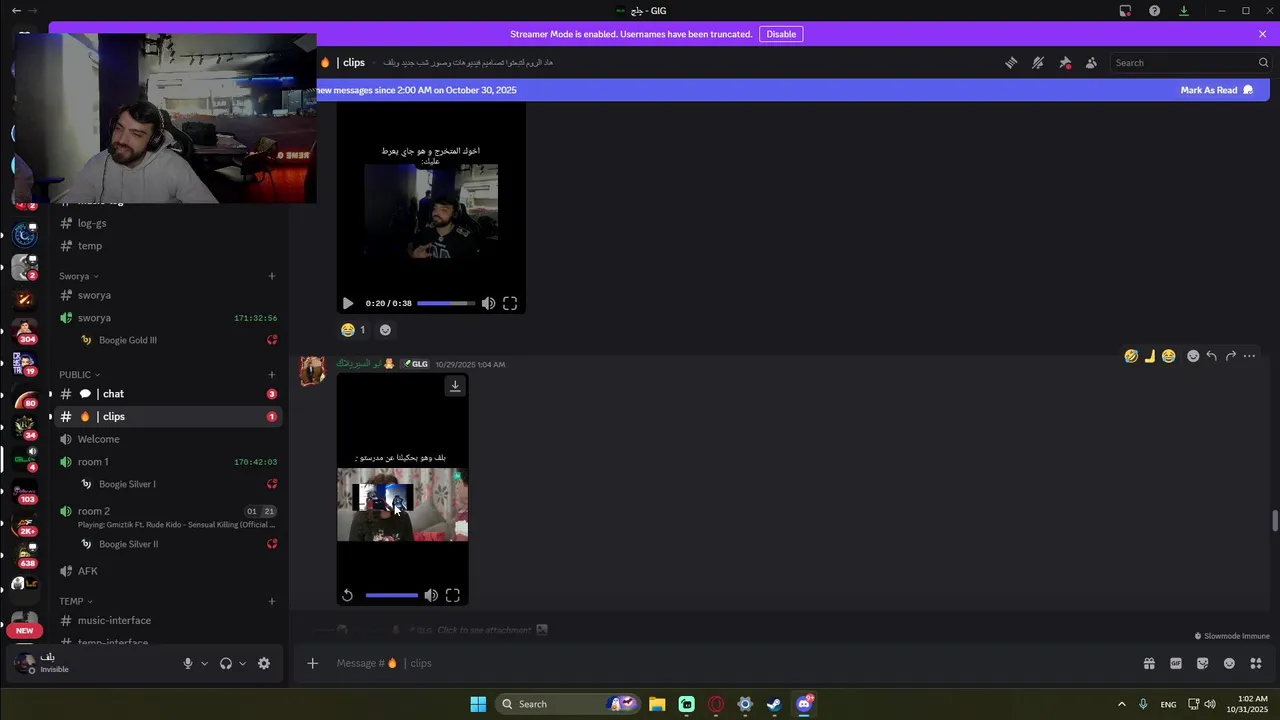Screen dimensions: 1280x720
Task: Open the emoji picker in message bar
Action: point(1229,663)
